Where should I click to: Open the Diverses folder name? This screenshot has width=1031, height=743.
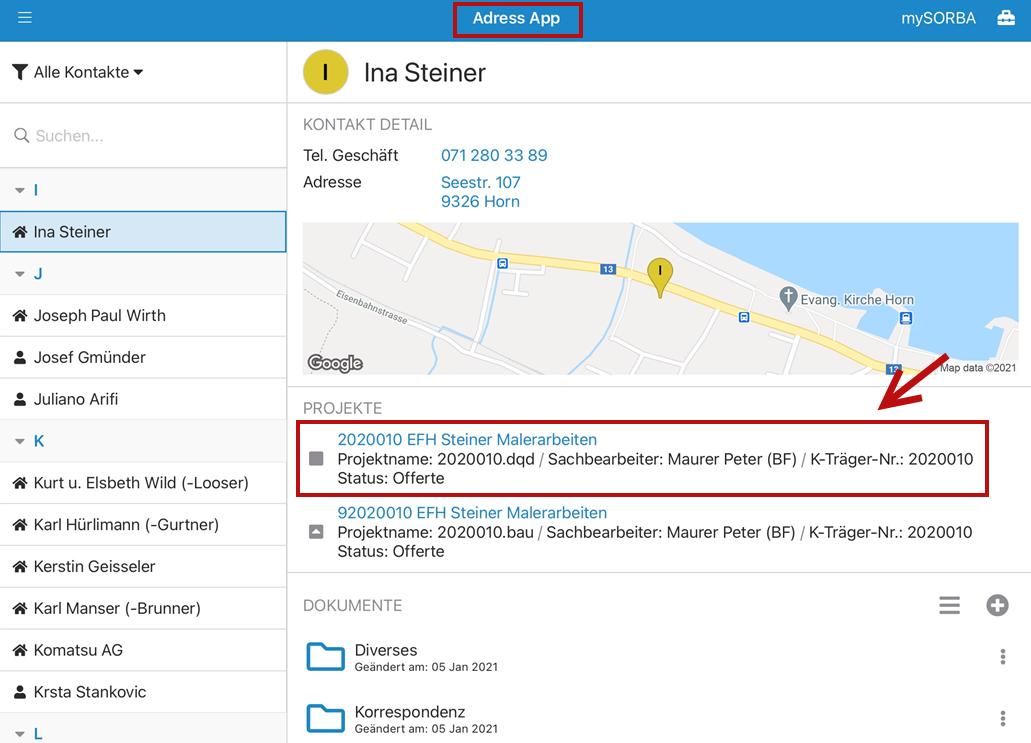pos(385,650)
